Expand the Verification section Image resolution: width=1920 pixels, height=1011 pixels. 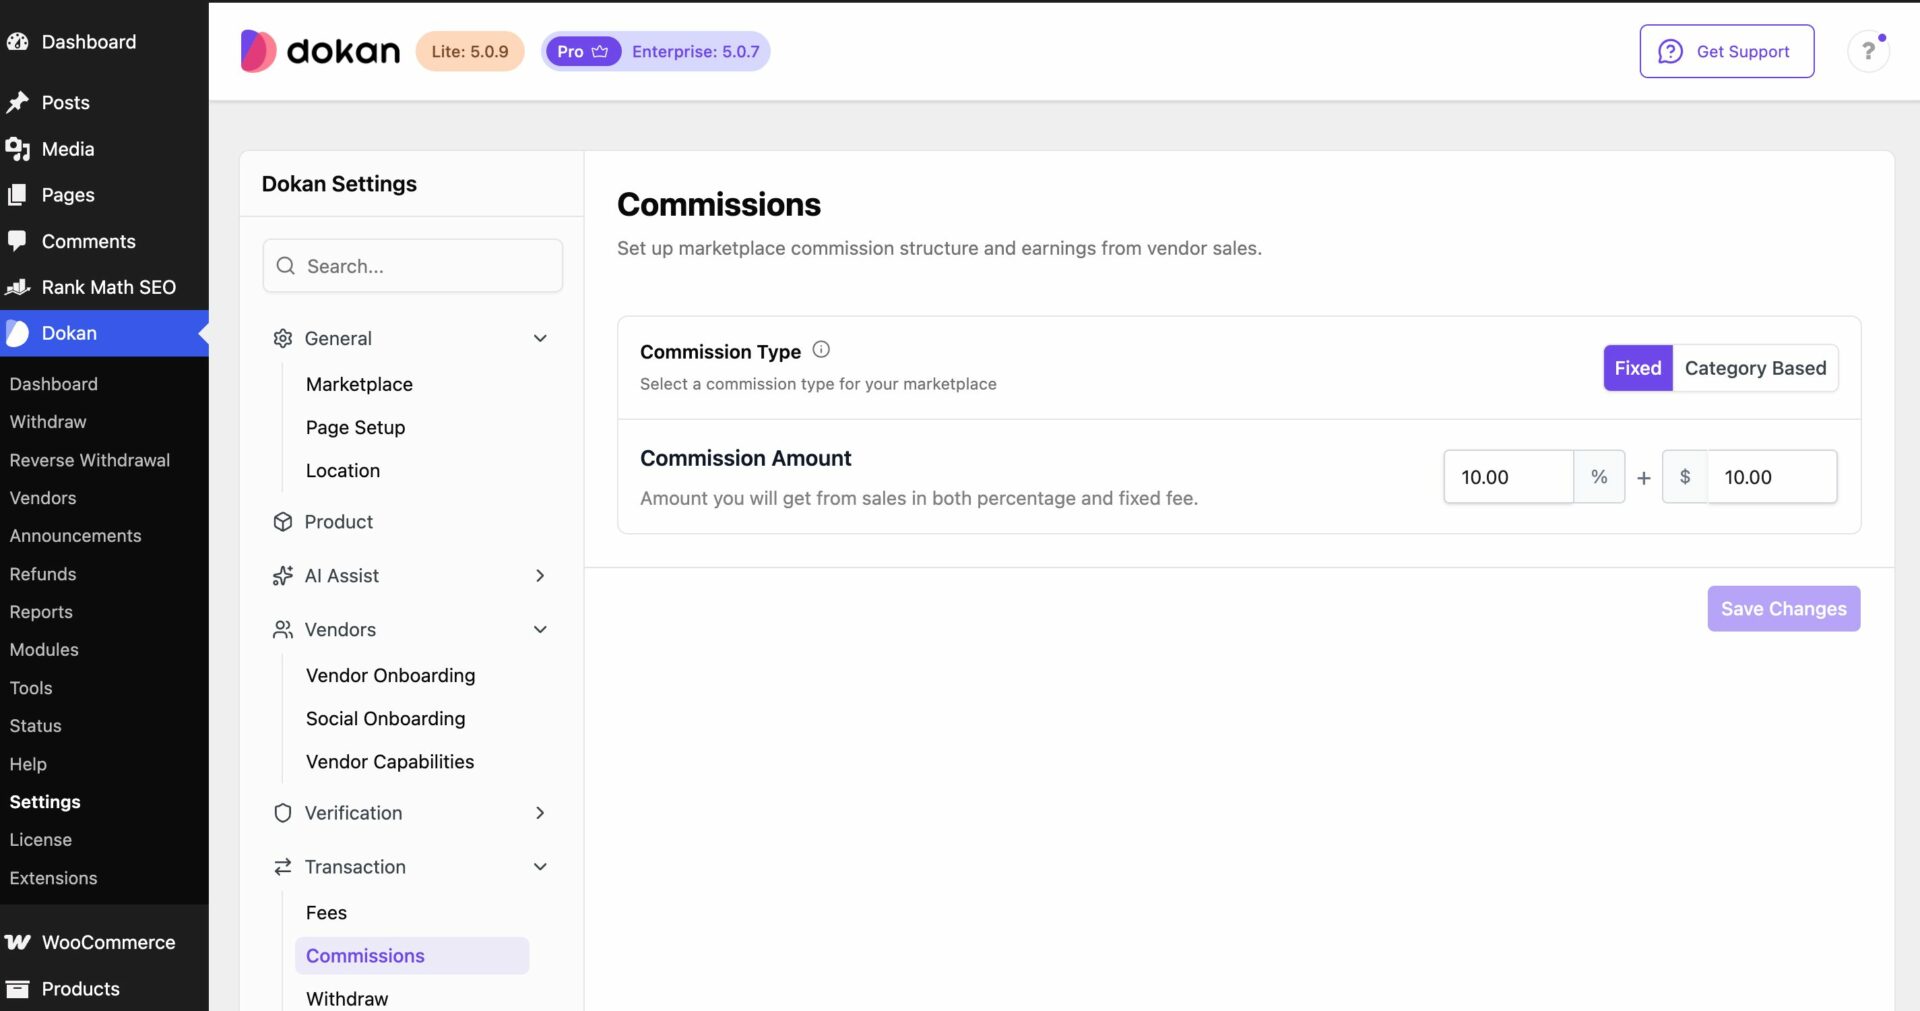click(x=540, y=813)
